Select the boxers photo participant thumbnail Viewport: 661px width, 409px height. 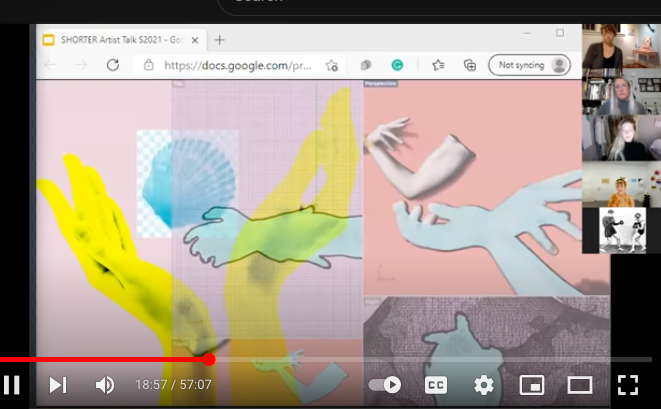622,230
